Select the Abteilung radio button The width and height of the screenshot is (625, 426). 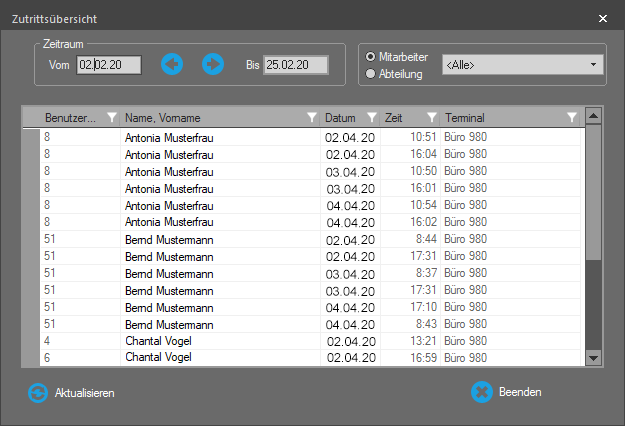pyautogui.click(x=372, y=73)
